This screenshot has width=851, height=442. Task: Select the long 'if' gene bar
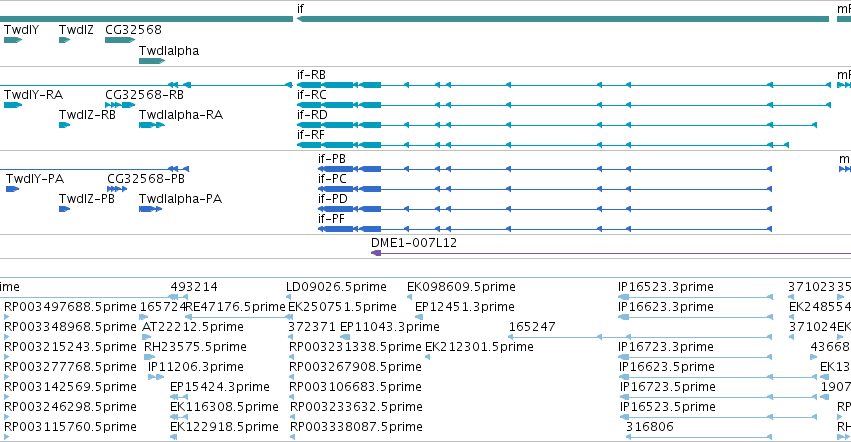pyautogui.click(x=563, y=19)
